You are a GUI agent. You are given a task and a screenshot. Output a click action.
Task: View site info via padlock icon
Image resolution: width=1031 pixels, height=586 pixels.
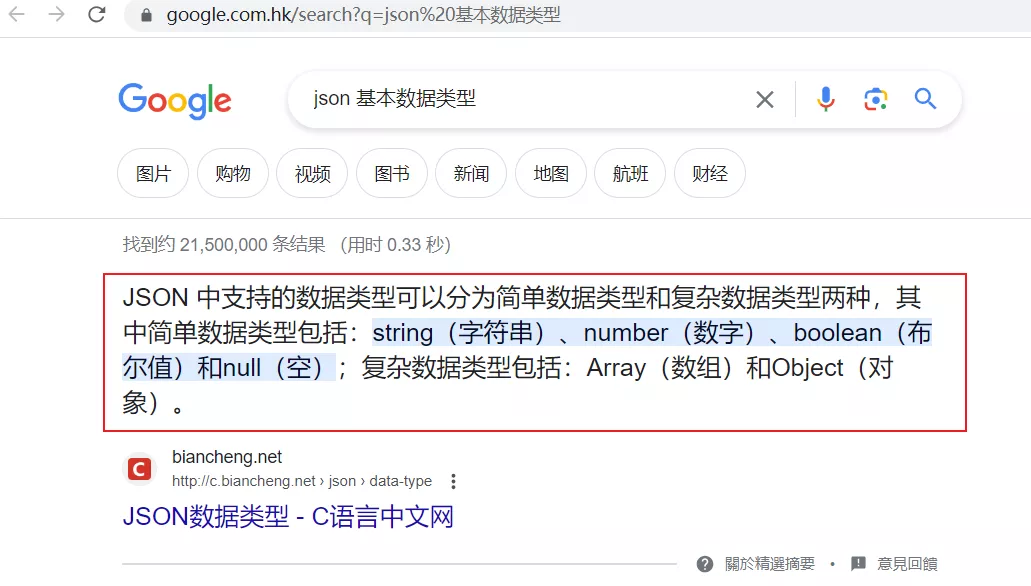(146, 14)
